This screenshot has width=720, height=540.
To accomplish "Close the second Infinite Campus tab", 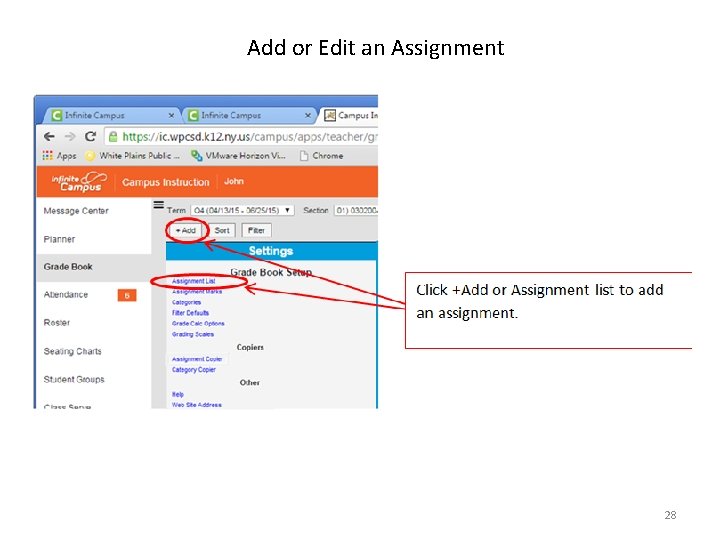I will click(308, 115).
